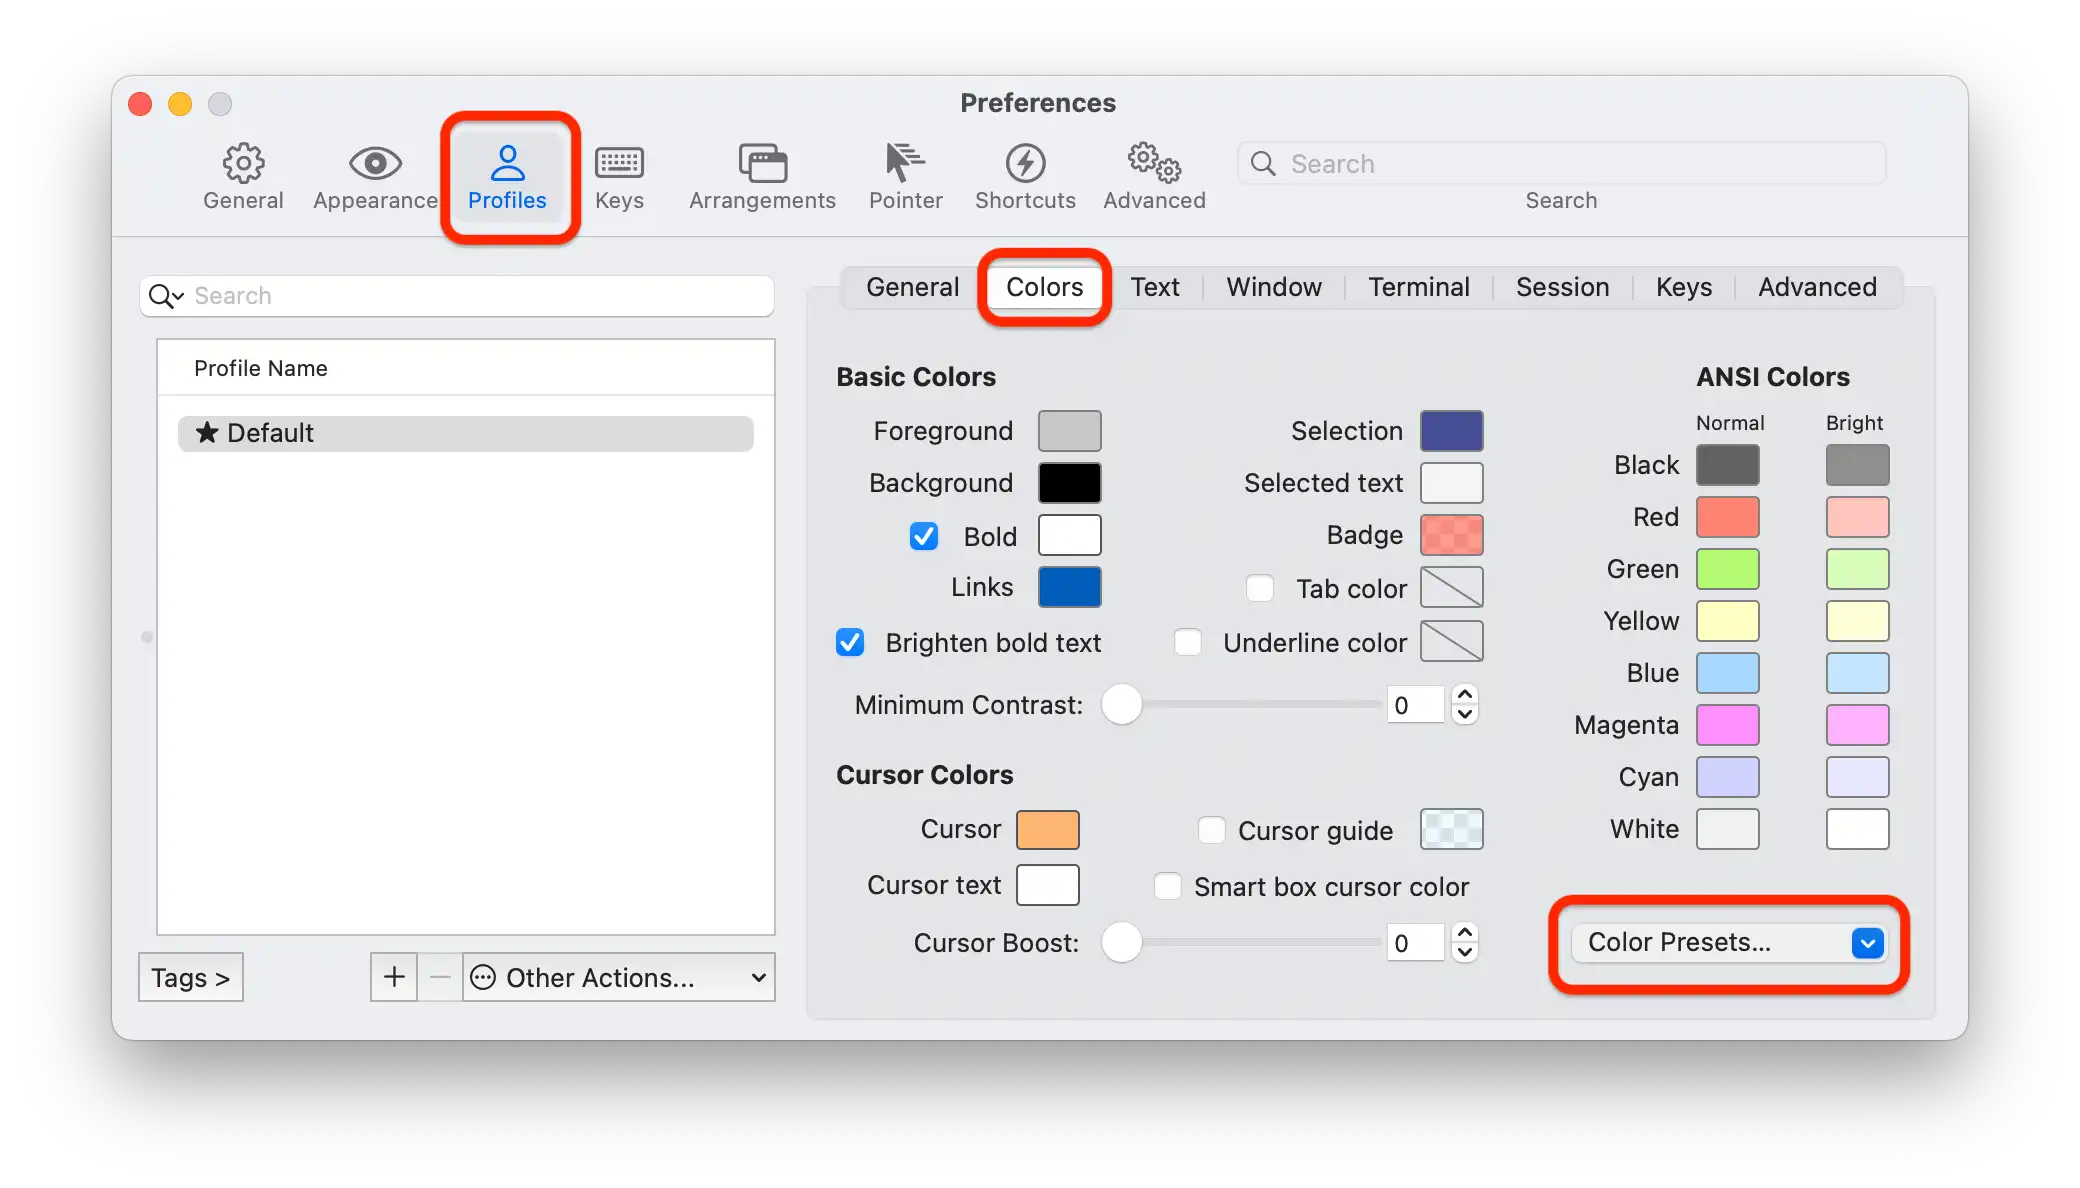The image size is (2080, 1188).
Task: Open the General preferences gear icon
Action: pyautogui.click(x=243, y=163)
